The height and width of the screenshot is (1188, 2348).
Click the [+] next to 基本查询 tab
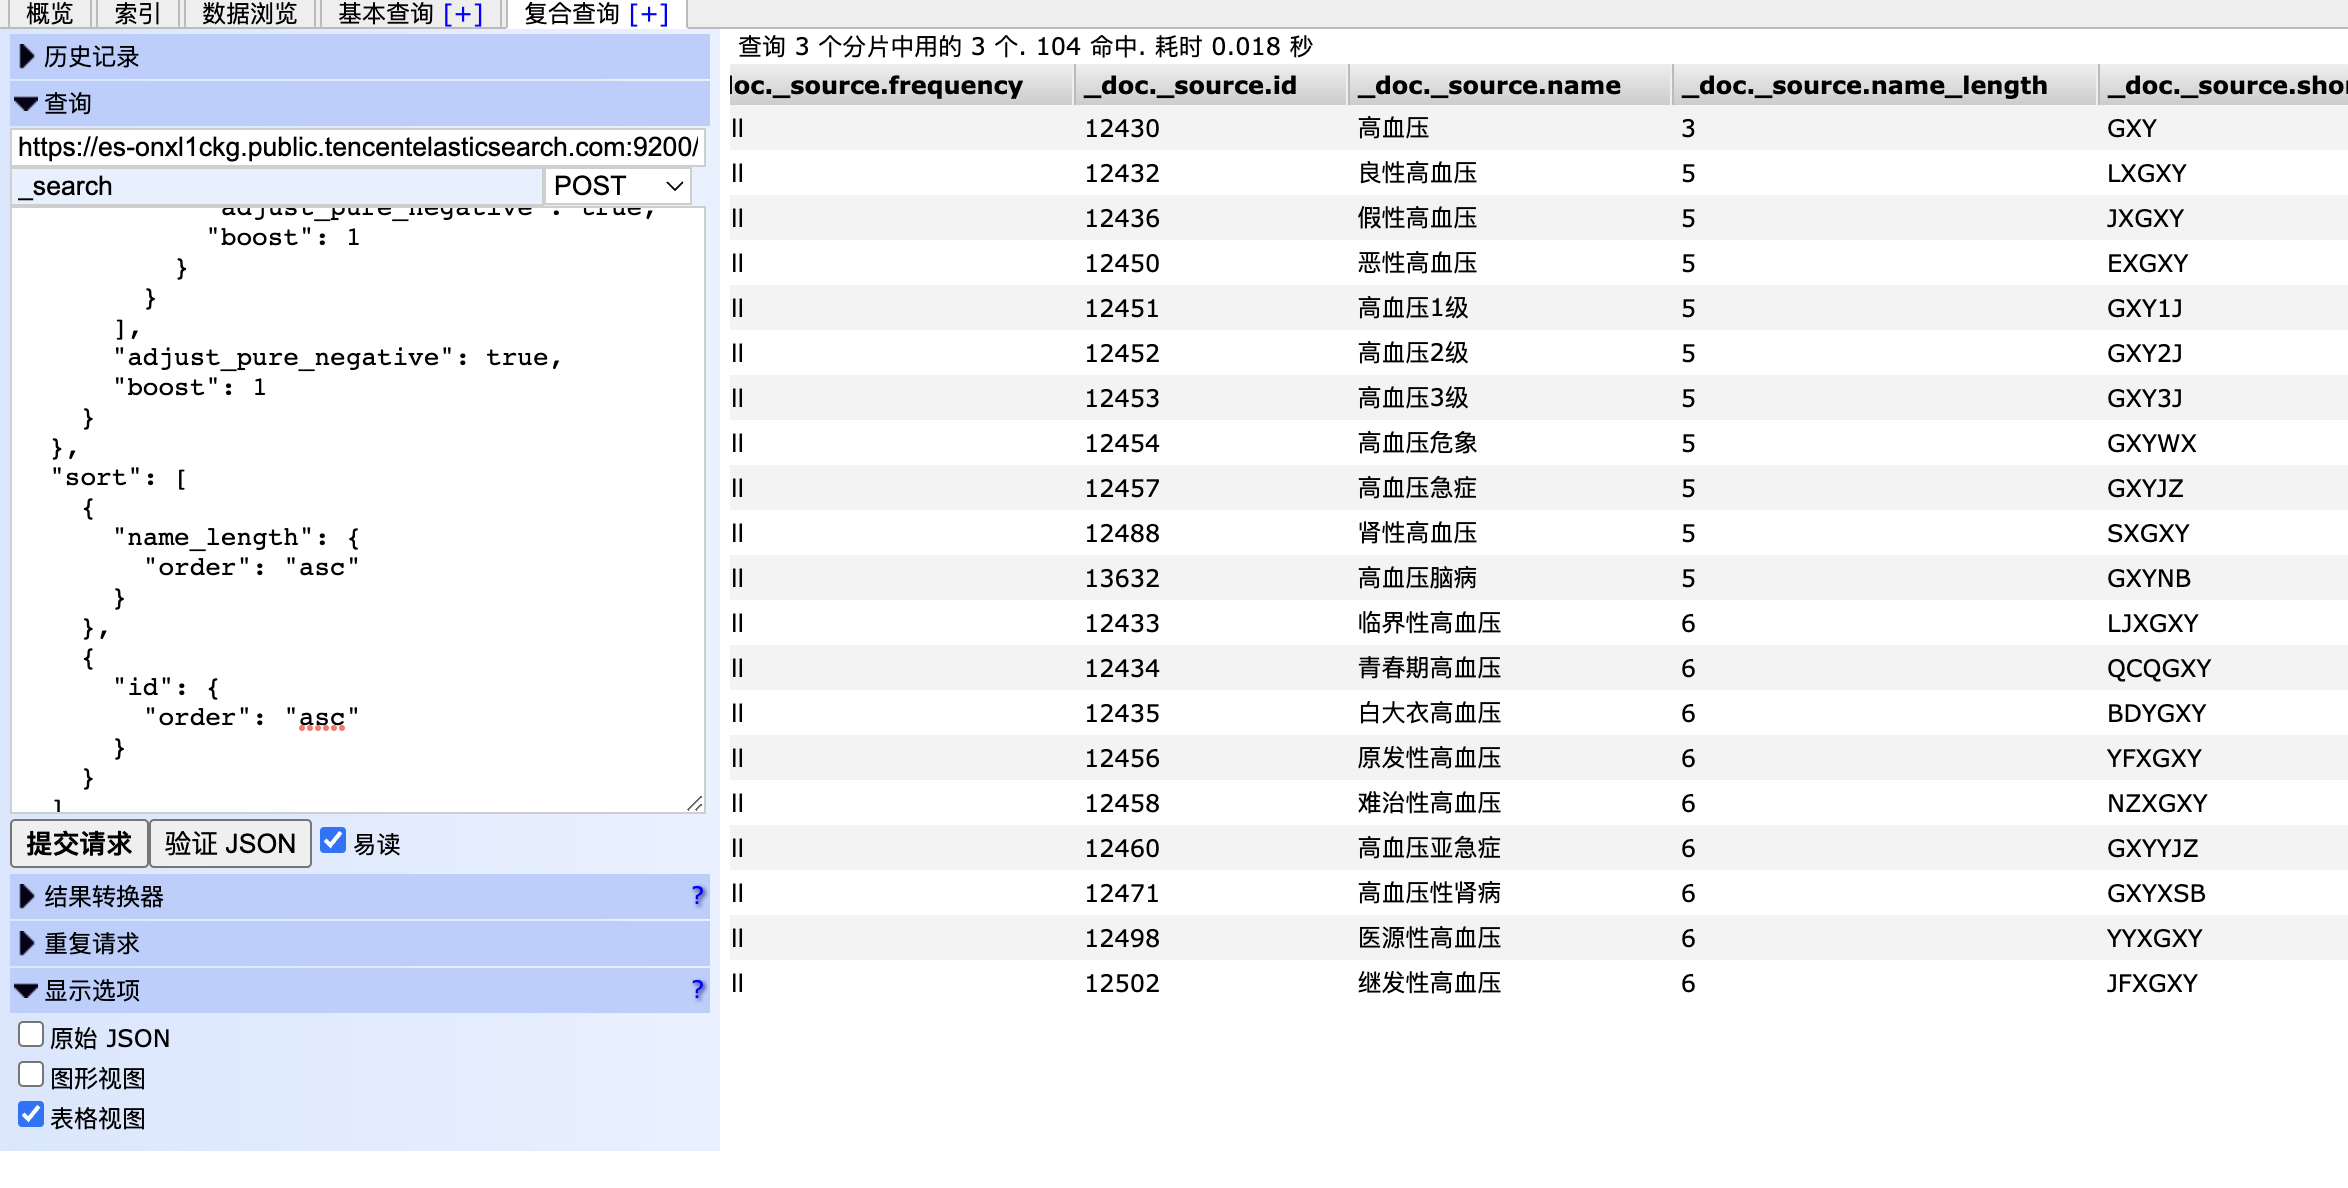click(463, 14)
